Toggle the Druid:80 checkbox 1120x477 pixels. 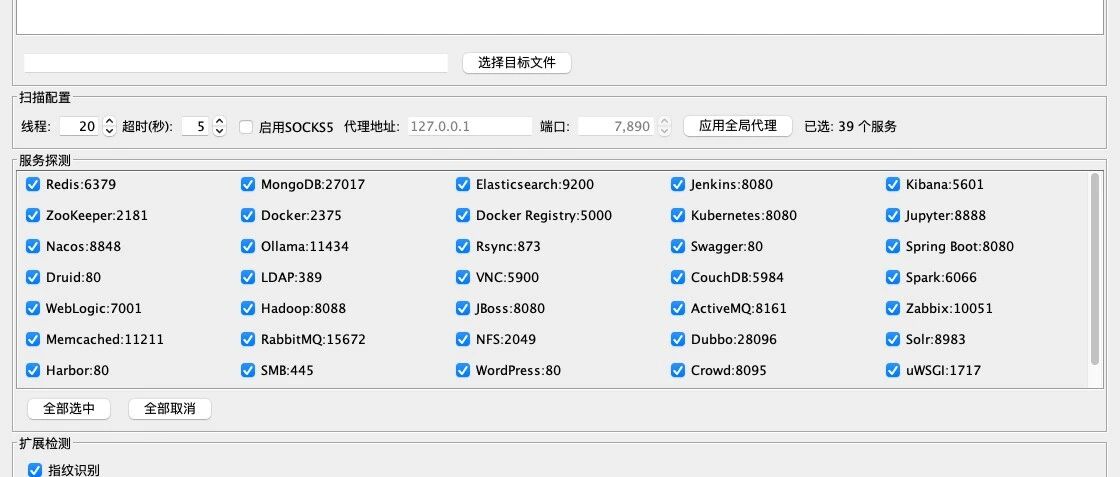[x=33, y=277]
